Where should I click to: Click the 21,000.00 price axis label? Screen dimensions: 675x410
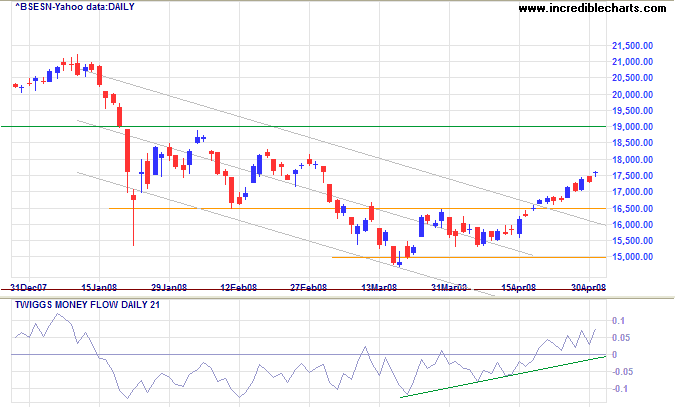click(x=632, y=62)
